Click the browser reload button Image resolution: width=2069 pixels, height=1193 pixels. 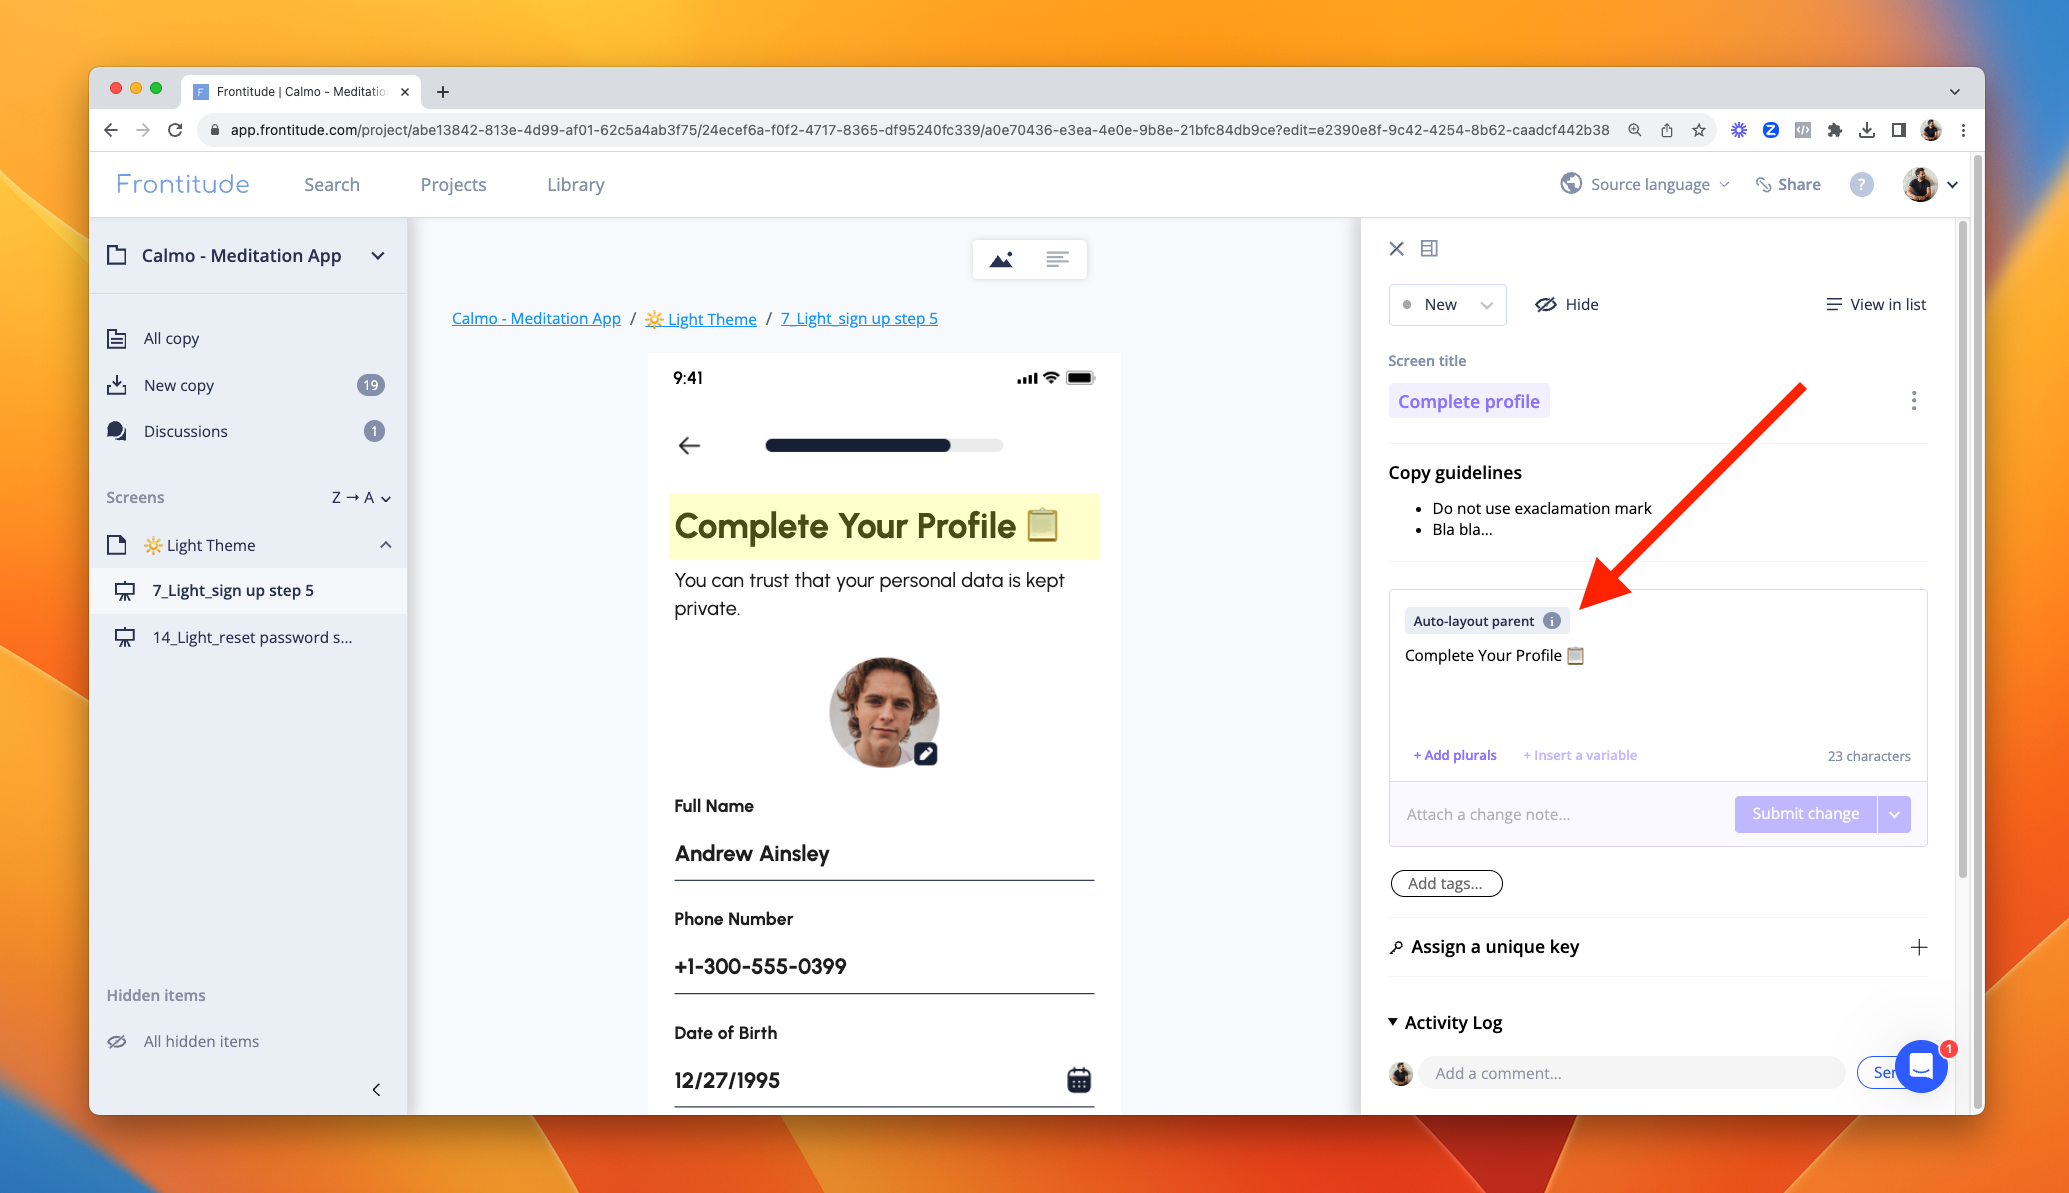175,130
